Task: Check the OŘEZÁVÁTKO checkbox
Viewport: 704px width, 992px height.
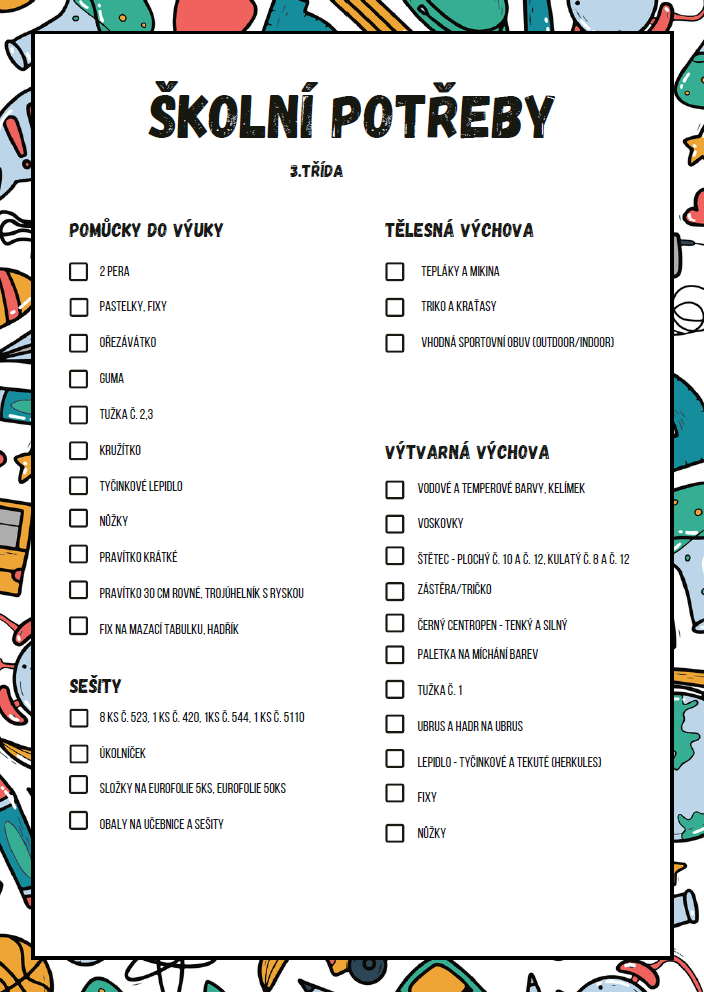Action: 78,343
